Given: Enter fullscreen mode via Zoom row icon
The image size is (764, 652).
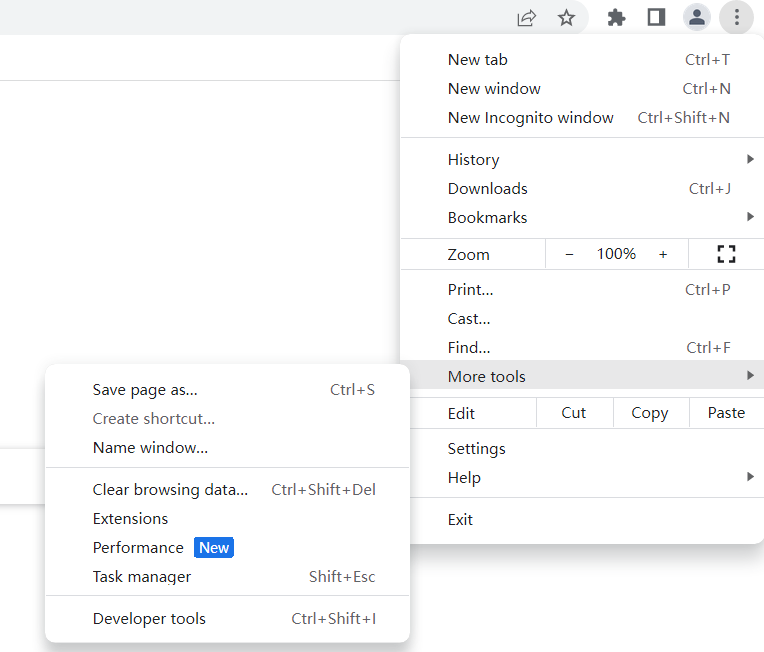Looking at the screenshot, I should [726, 254].
